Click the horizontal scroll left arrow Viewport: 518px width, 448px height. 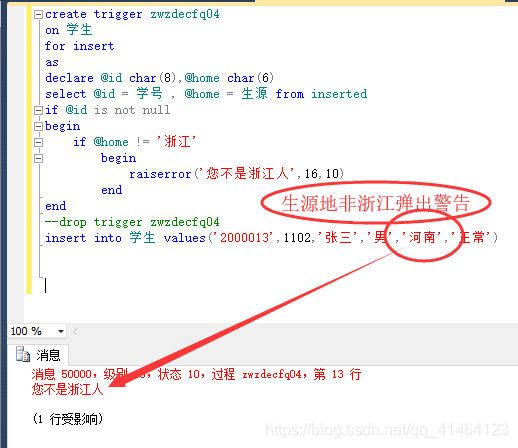tap(76, 331)
